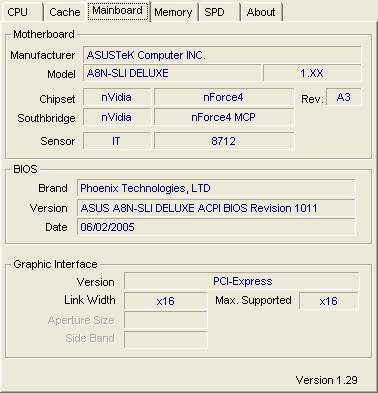This screenshot has width=378, height=393.
Task: Click the Date label in BIOS
Action: pyautogui.click(x=56, y=227)
